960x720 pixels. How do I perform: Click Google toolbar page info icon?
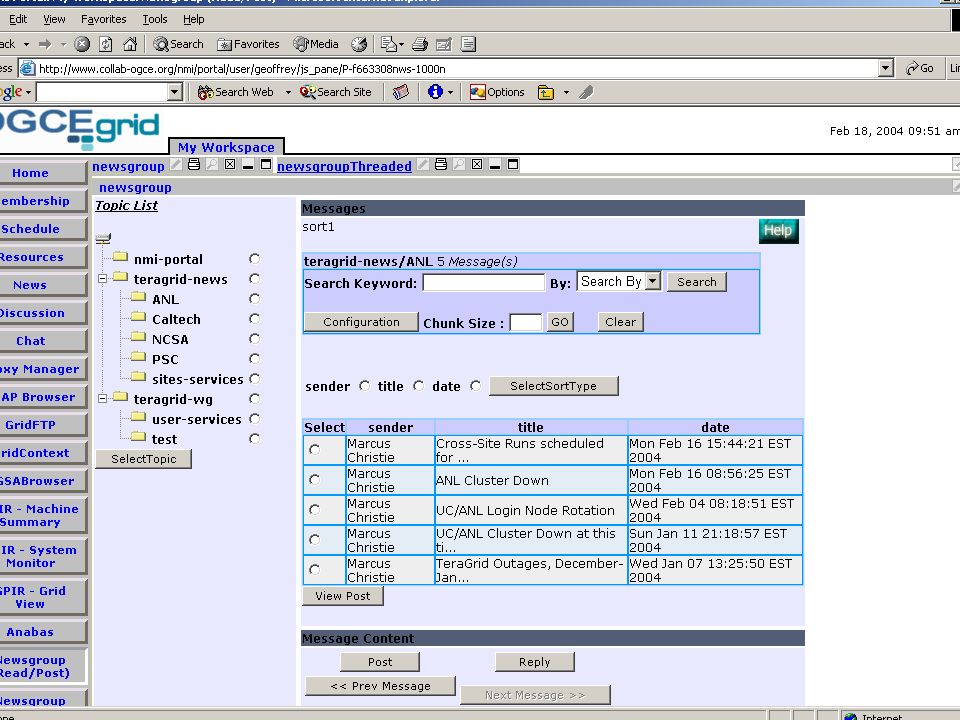(x=435, y=92)
